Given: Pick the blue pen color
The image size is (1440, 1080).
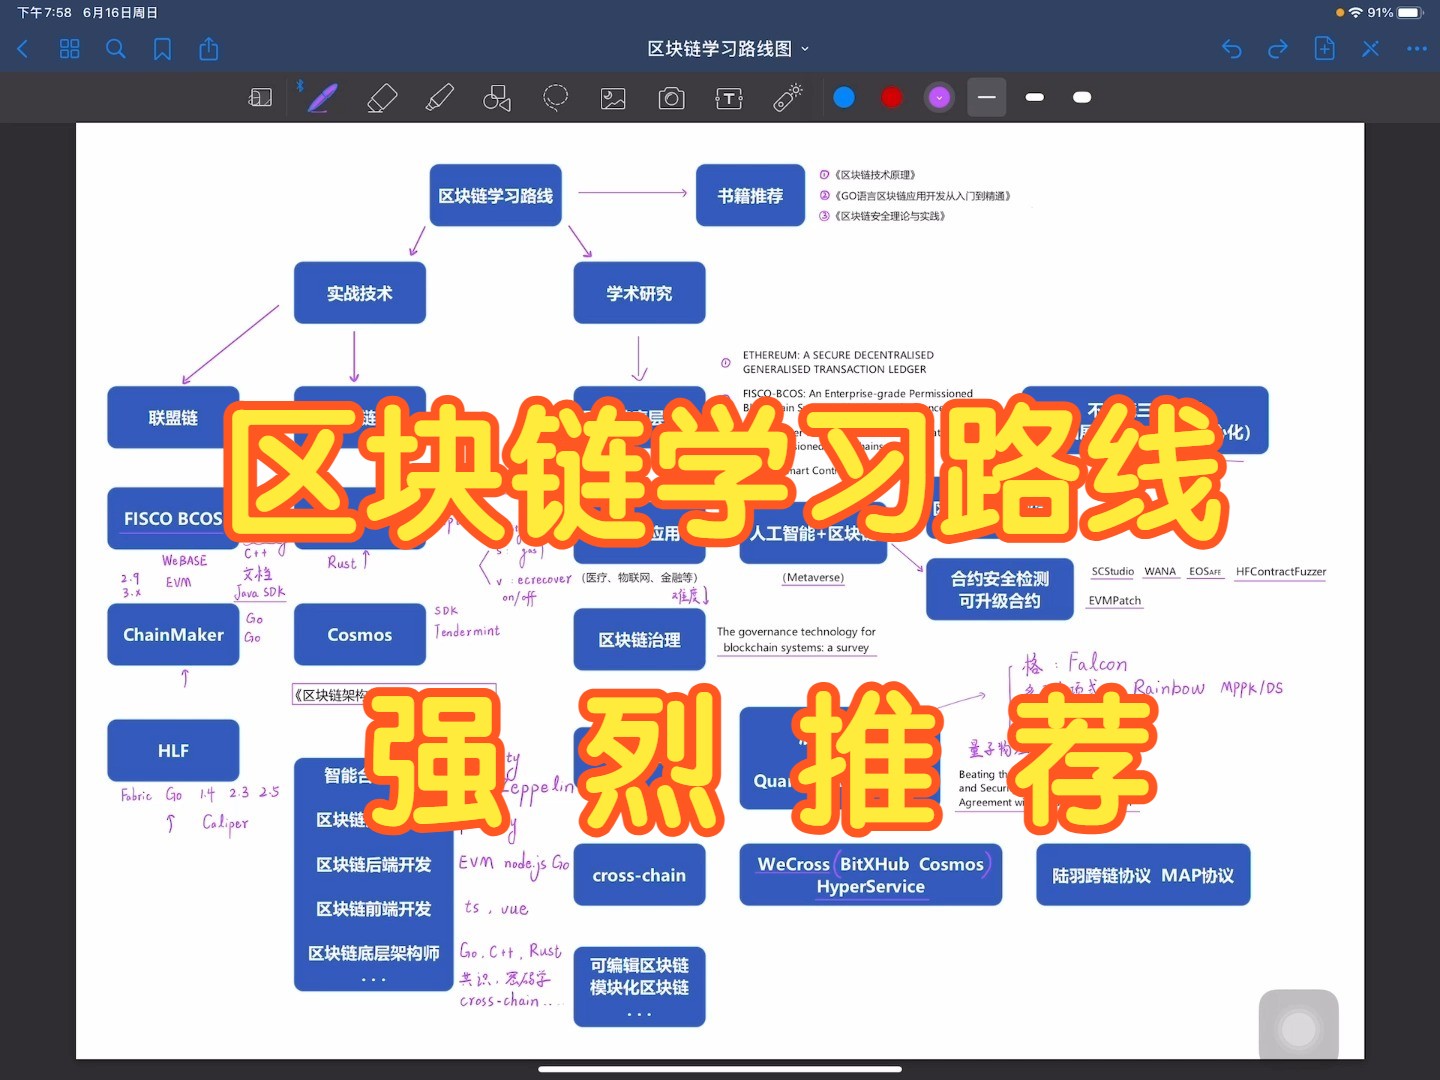Looking at the screenshot, I should (x=844, y=97).
